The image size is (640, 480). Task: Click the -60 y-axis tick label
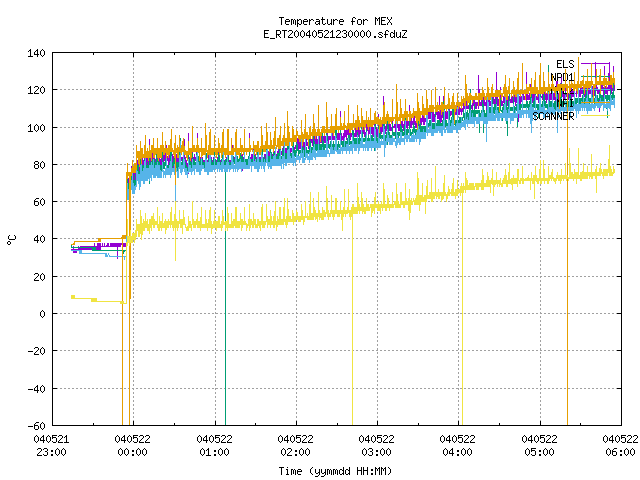pos(36,426)
